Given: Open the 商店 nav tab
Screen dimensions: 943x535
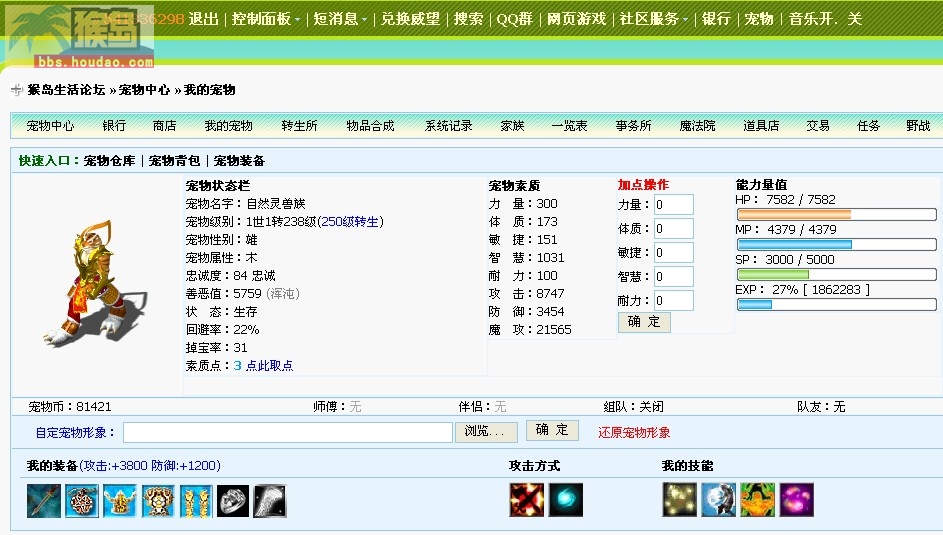Looking at the screenshot, I should click(x=165, y=126).
